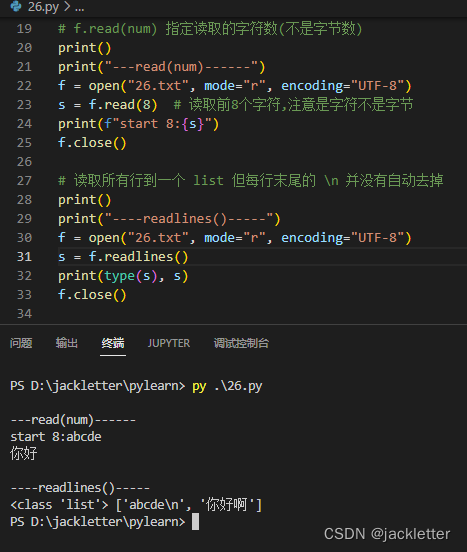Click the empty print() on line 28
The image size is (467, 552).
pyautogui.click(x=84, y=200)
